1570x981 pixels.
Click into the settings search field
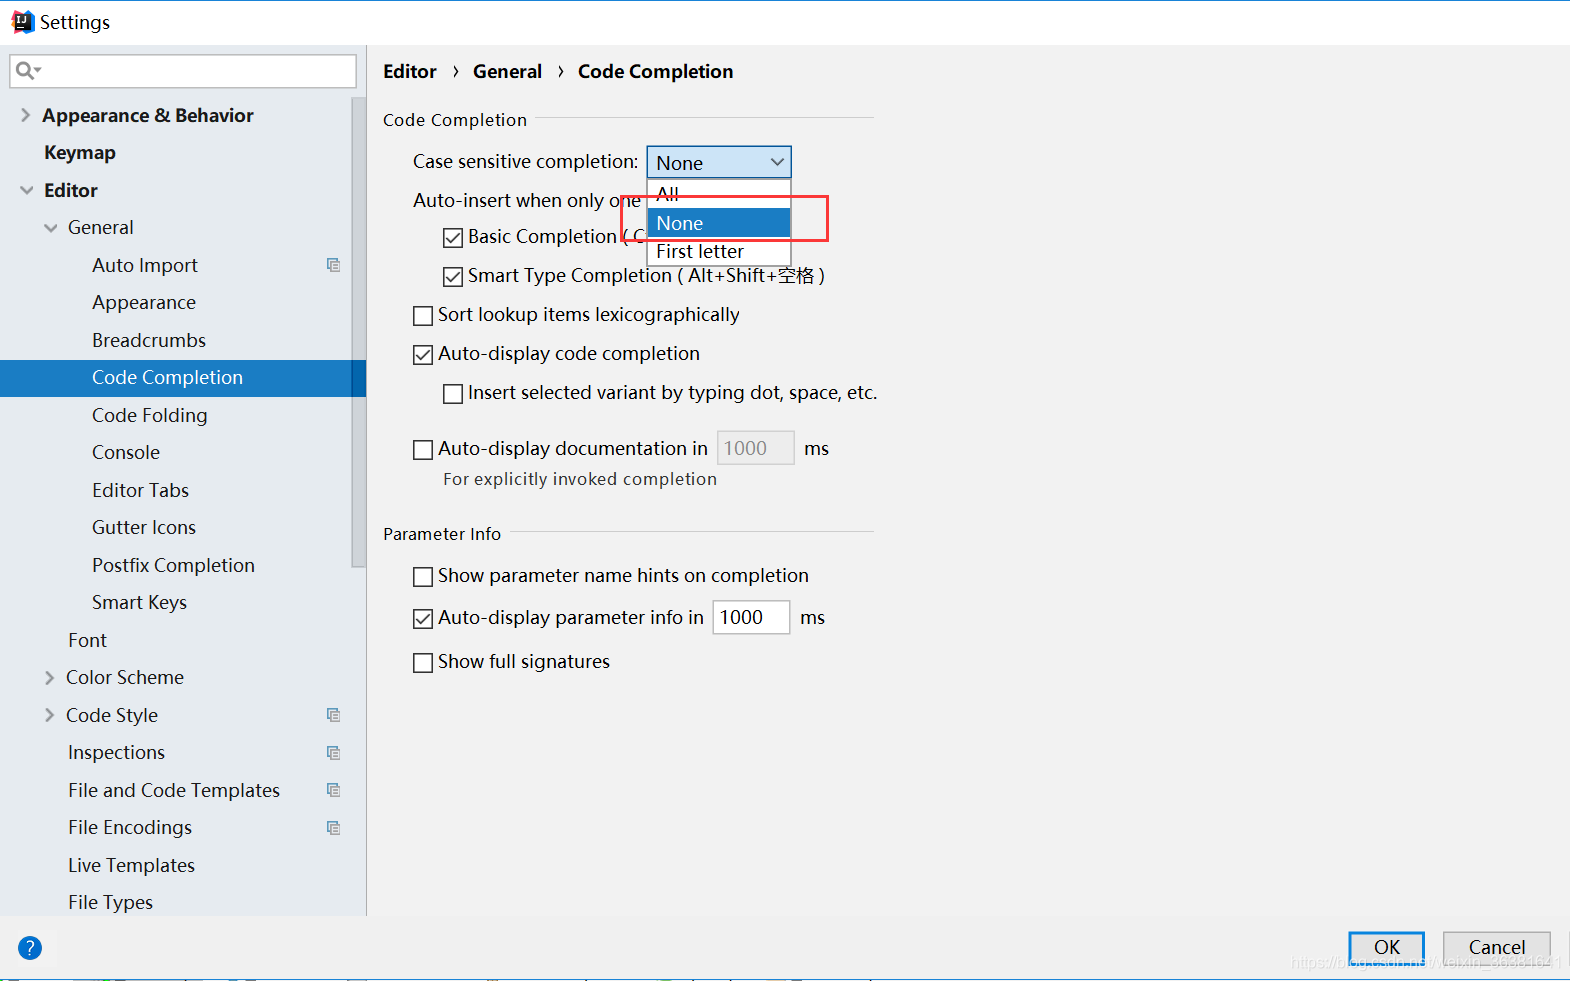tap(183, 71)
